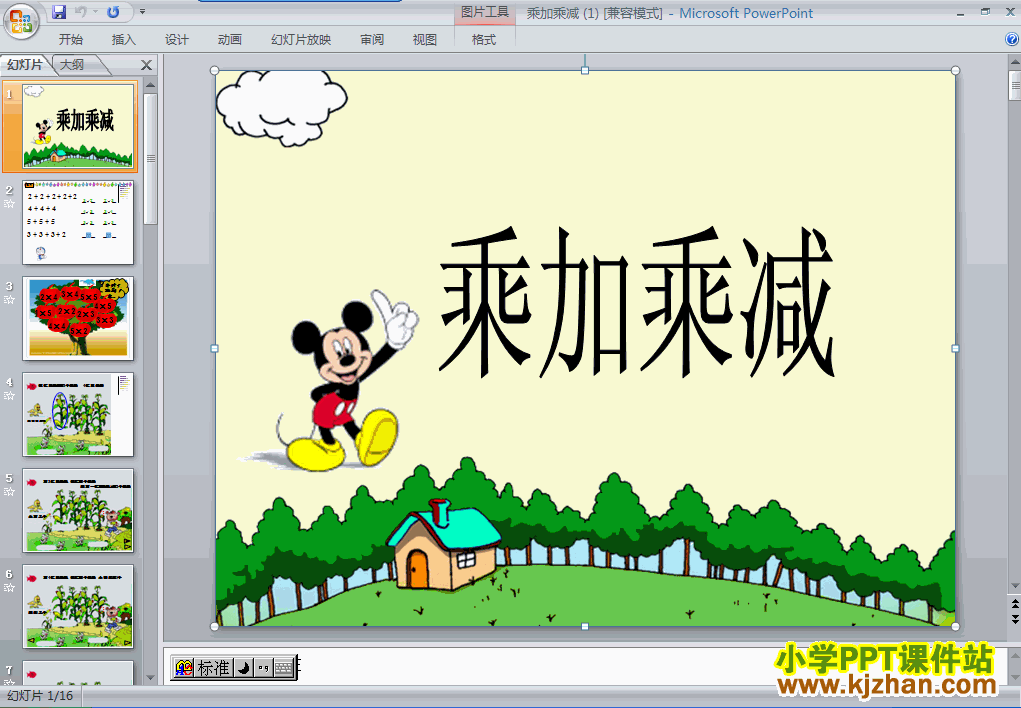The width and height of the screenshot is (1021, 708).
Task: Click the animation star icon of slide 6
Action: 9,588
